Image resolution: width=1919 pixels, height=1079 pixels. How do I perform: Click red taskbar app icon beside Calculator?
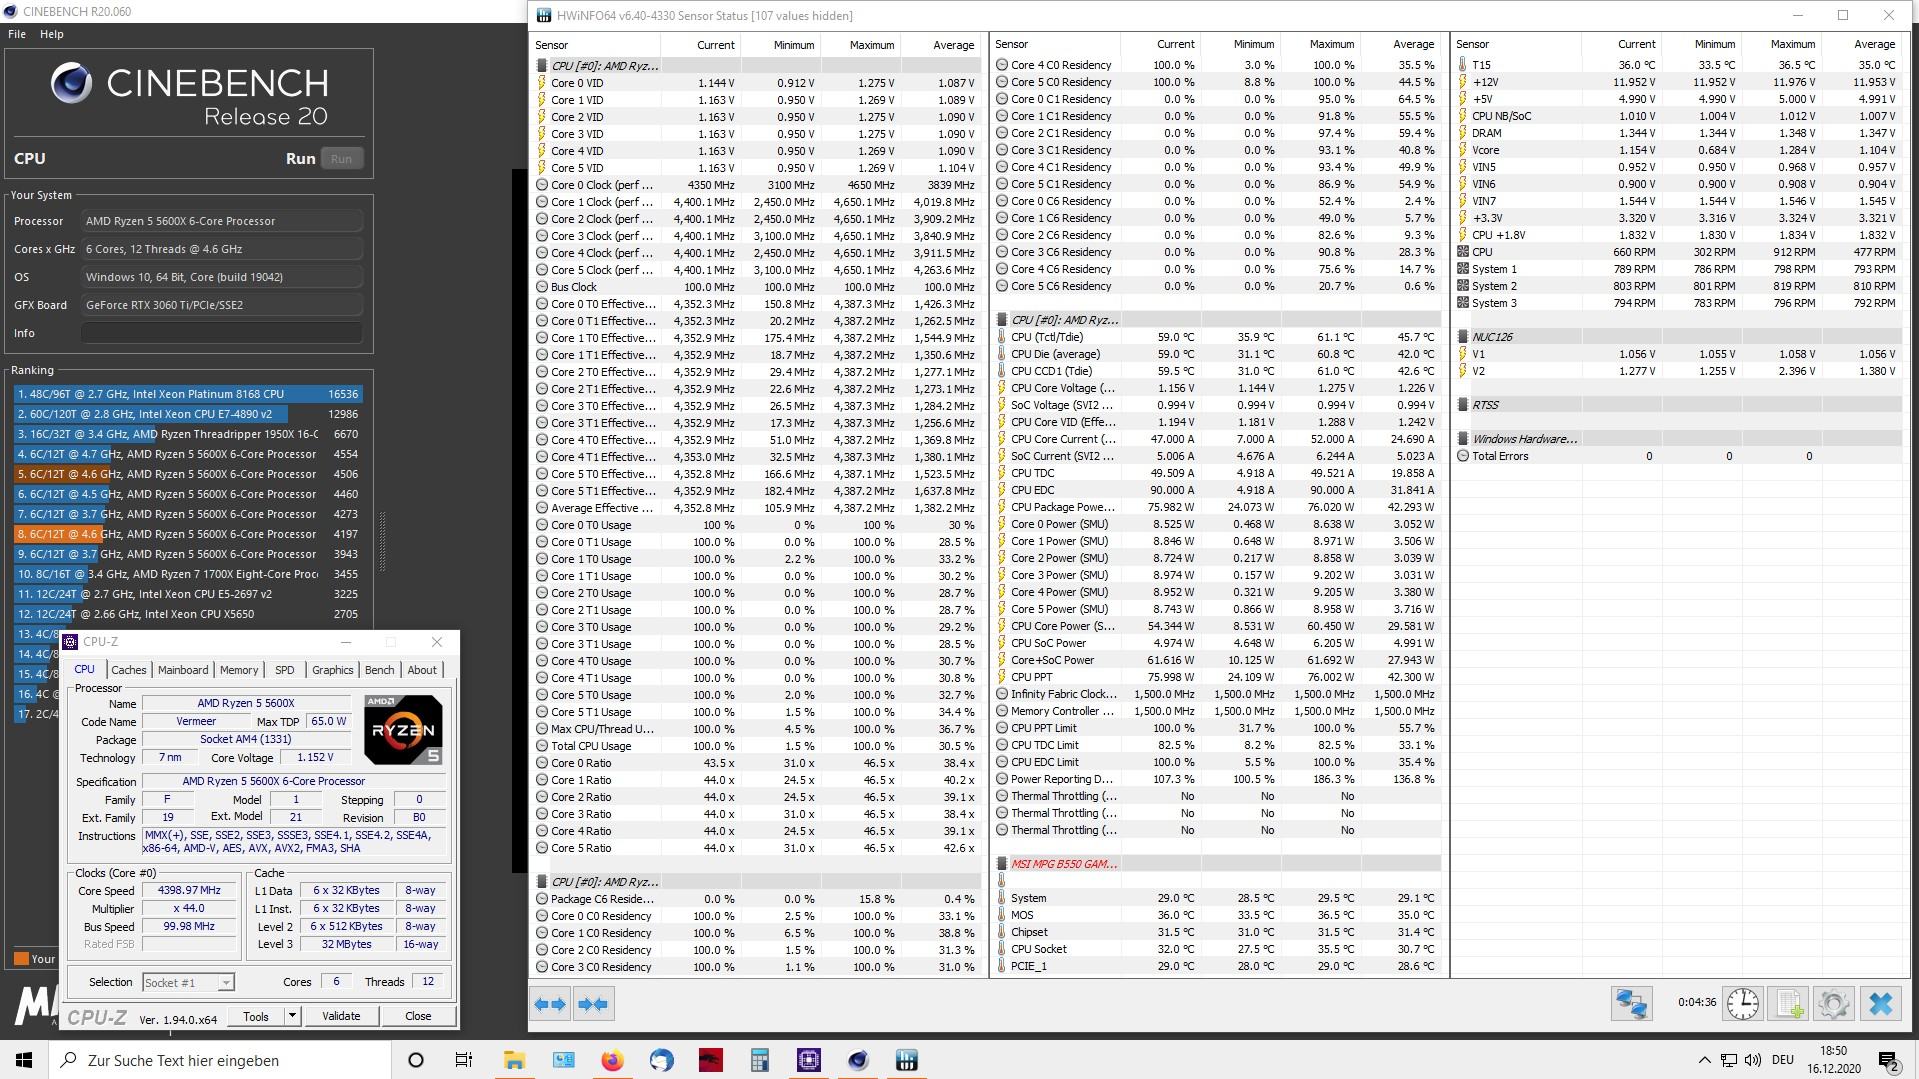pyautogui.click(x=710, y=1060)
